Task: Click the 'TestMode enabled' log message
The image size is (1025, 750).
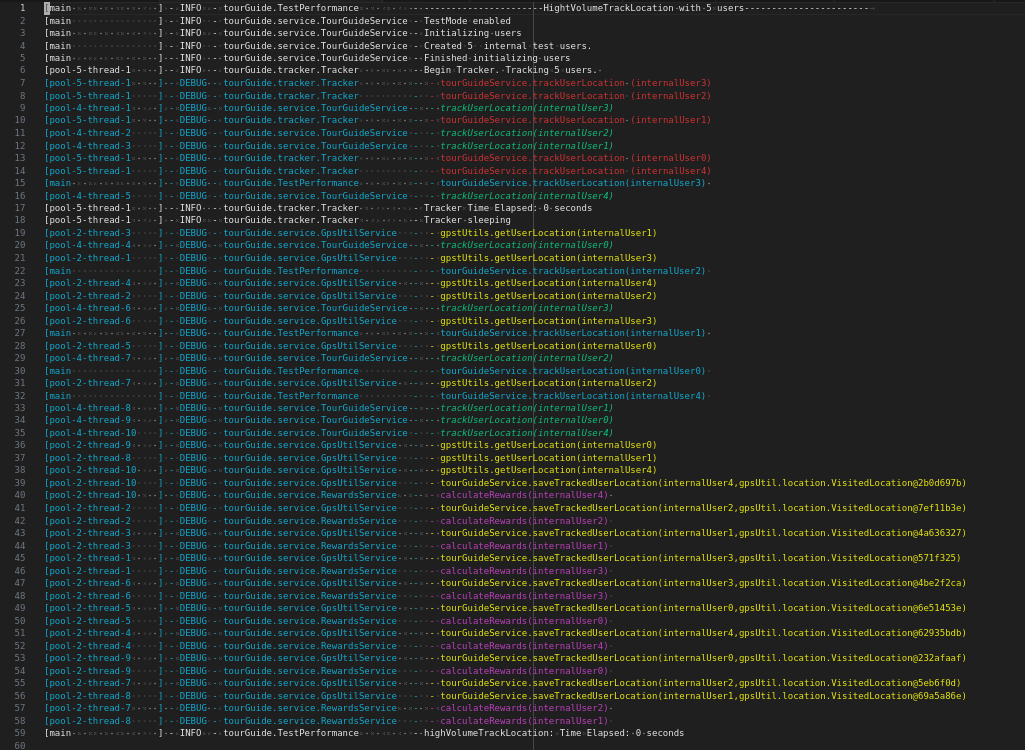Action: [467, 21]
